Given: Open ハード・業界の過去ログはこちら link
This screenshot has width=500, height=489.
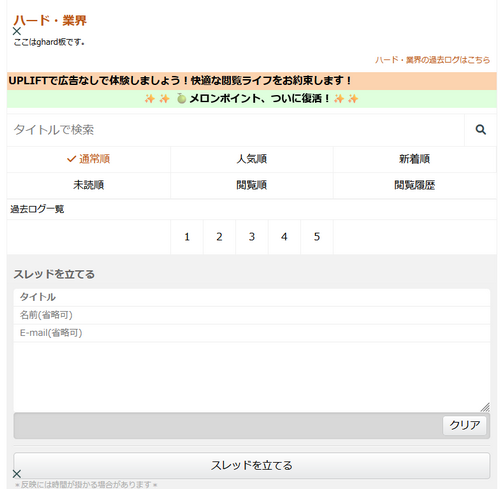Looking at the screenshot, I should click(x=432, y=60).
